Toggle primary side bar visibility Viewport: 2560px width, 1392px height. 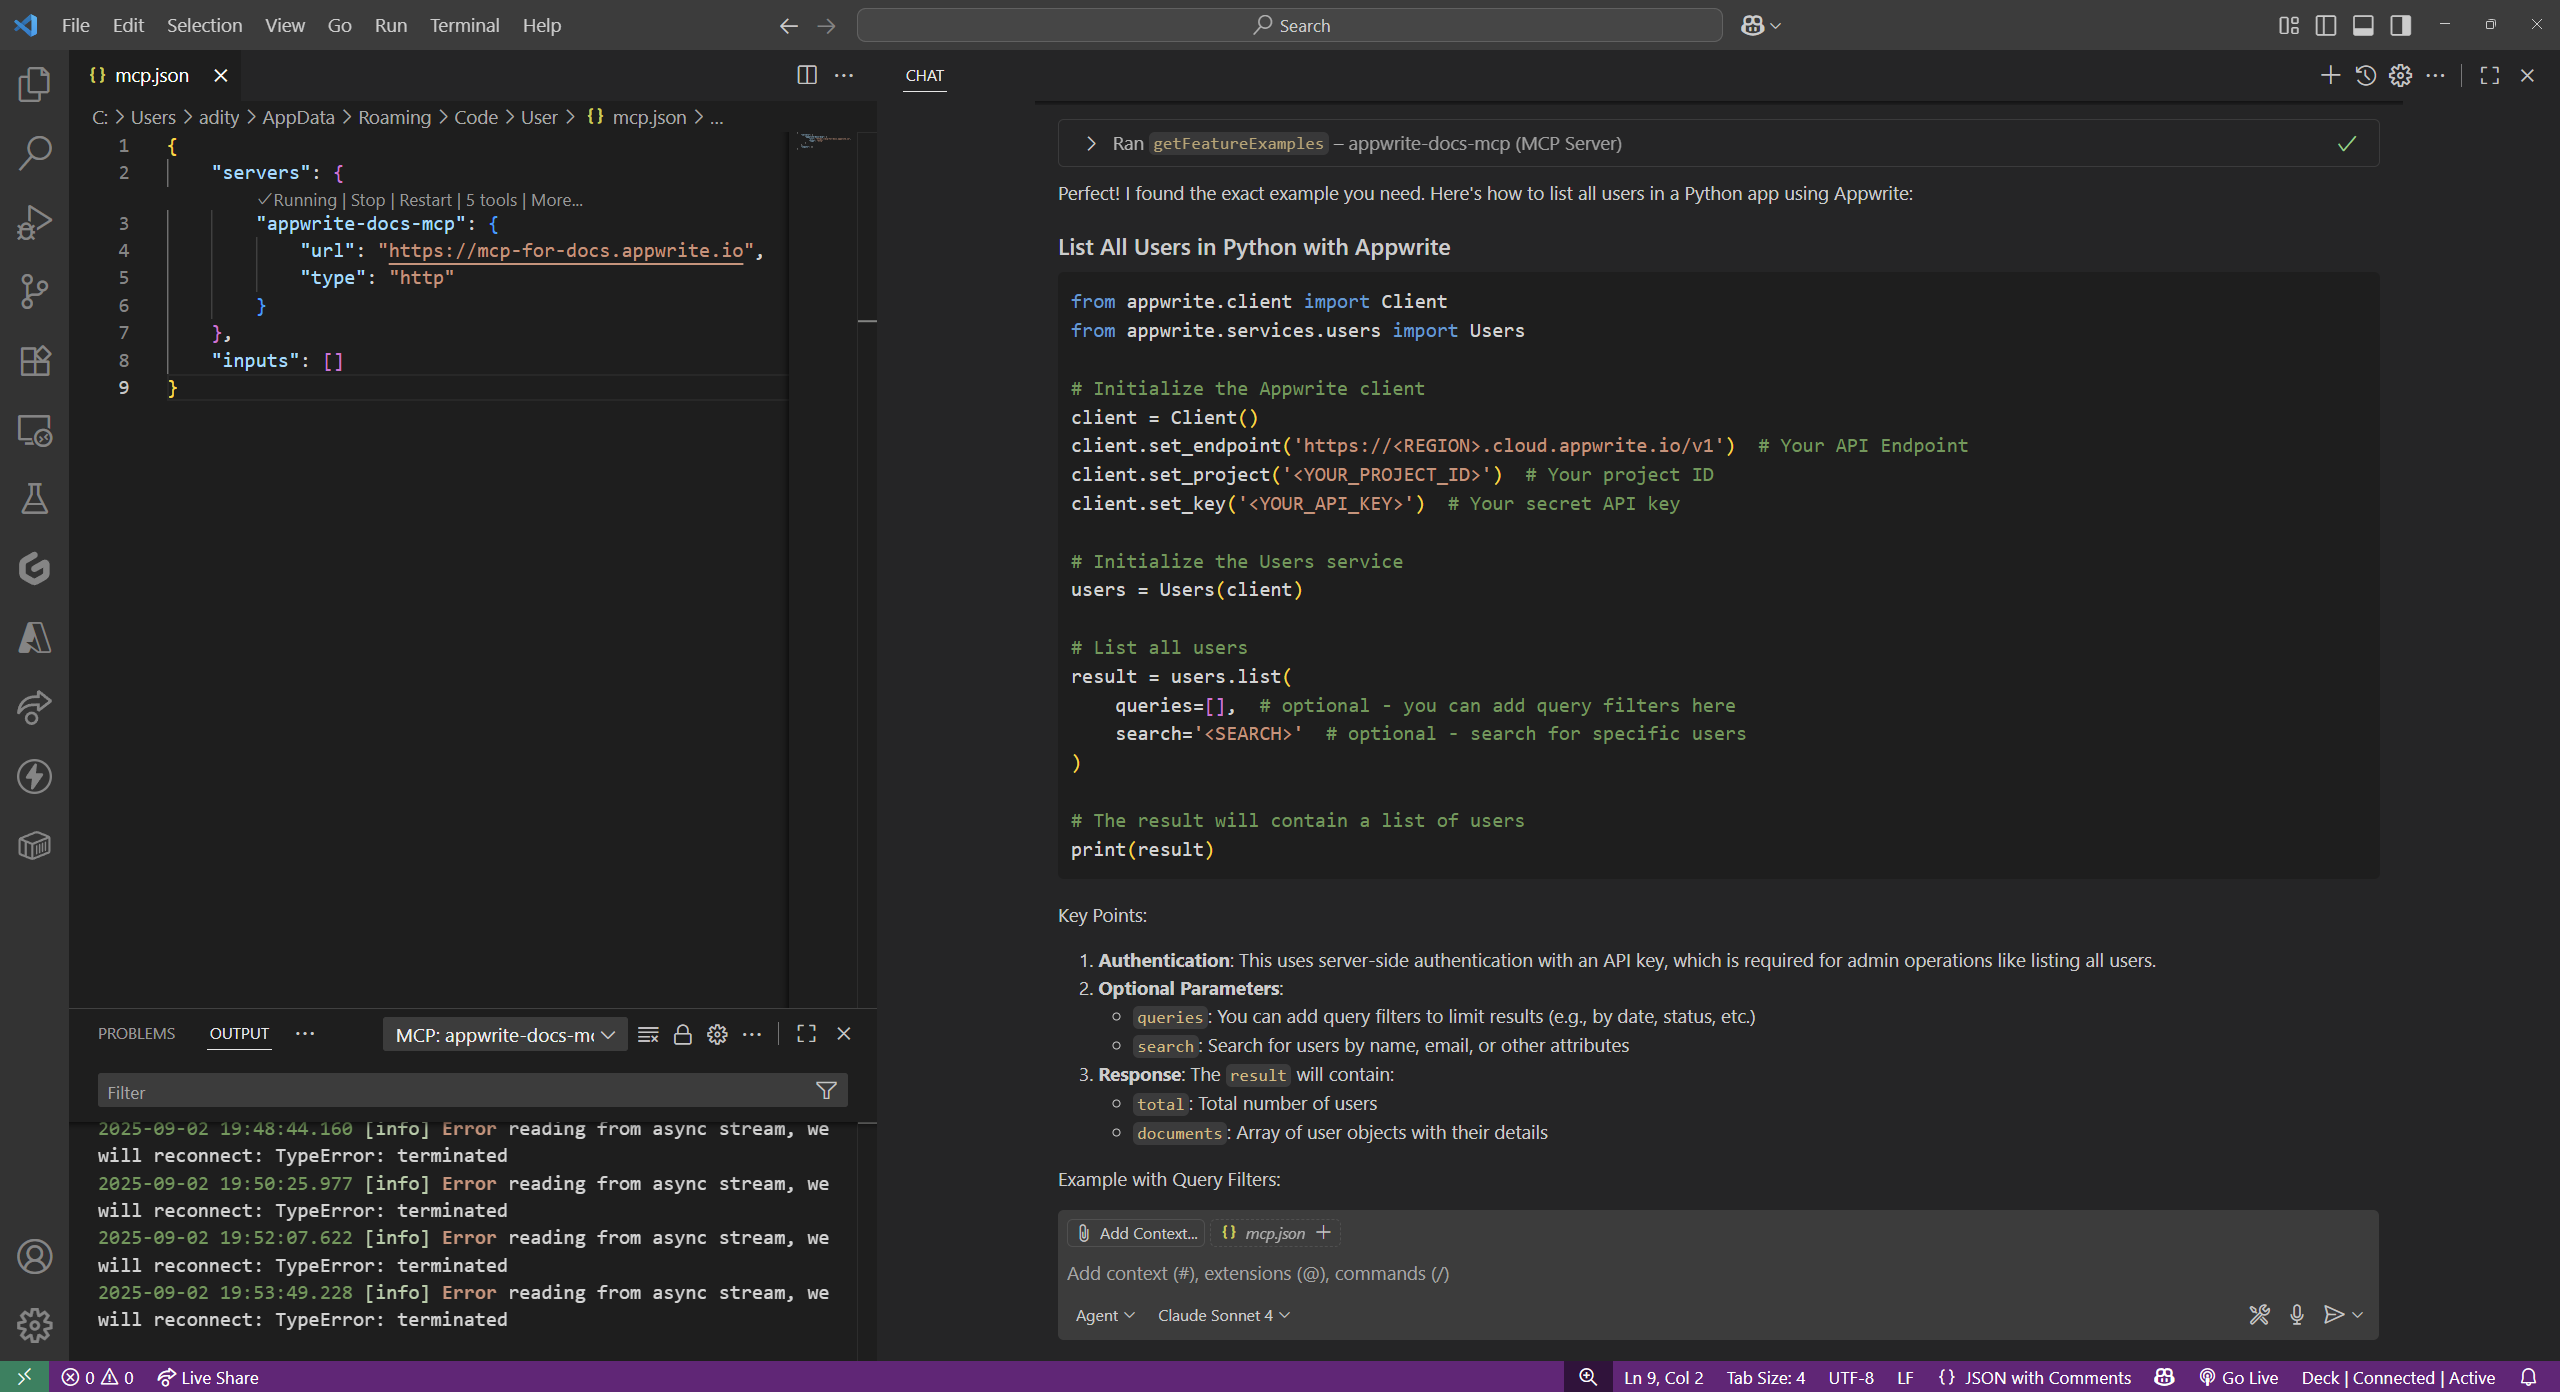(x=2326, y=25)
